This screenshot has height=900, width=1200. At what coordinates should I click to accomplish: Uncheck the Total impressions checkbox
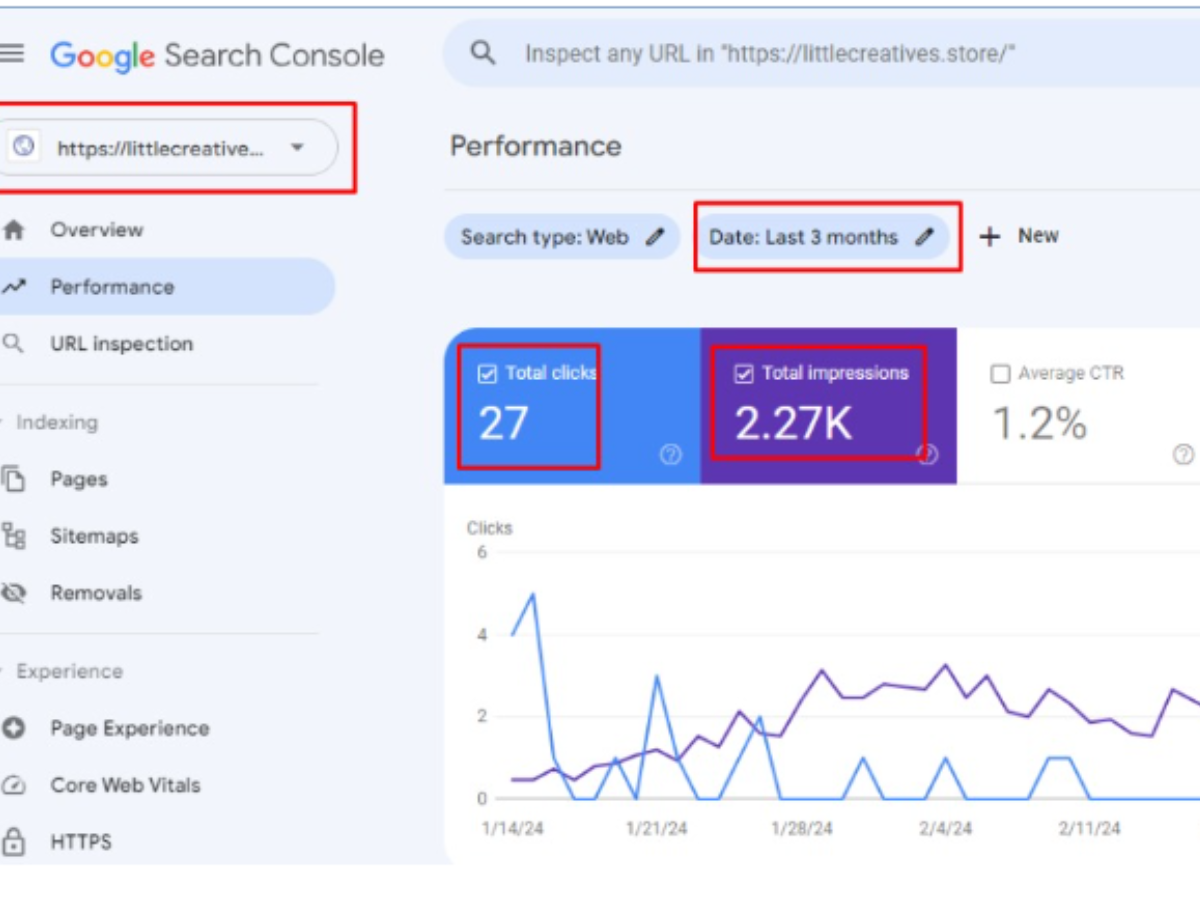743,374
